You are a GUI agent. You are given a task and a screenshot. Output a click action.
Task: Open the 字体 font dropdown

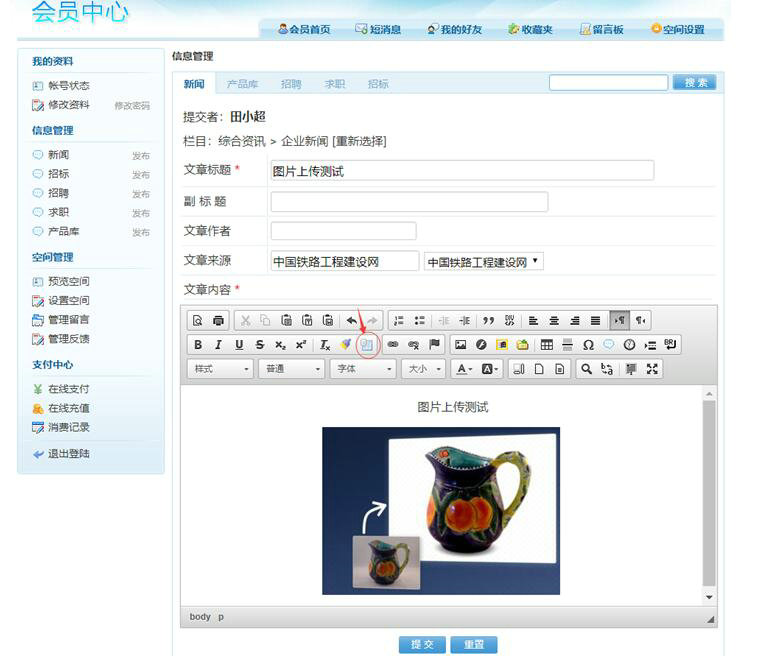[x=363, y=369]
